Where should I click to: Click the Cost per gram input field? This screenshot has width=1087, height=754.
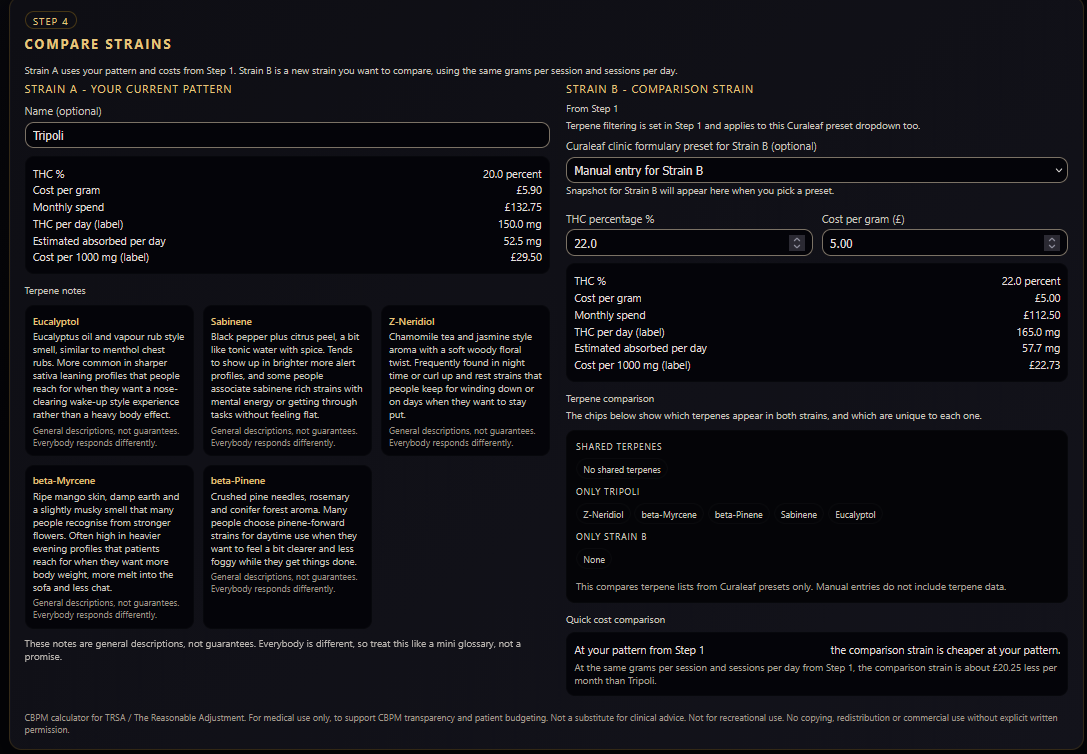point(944,243)
